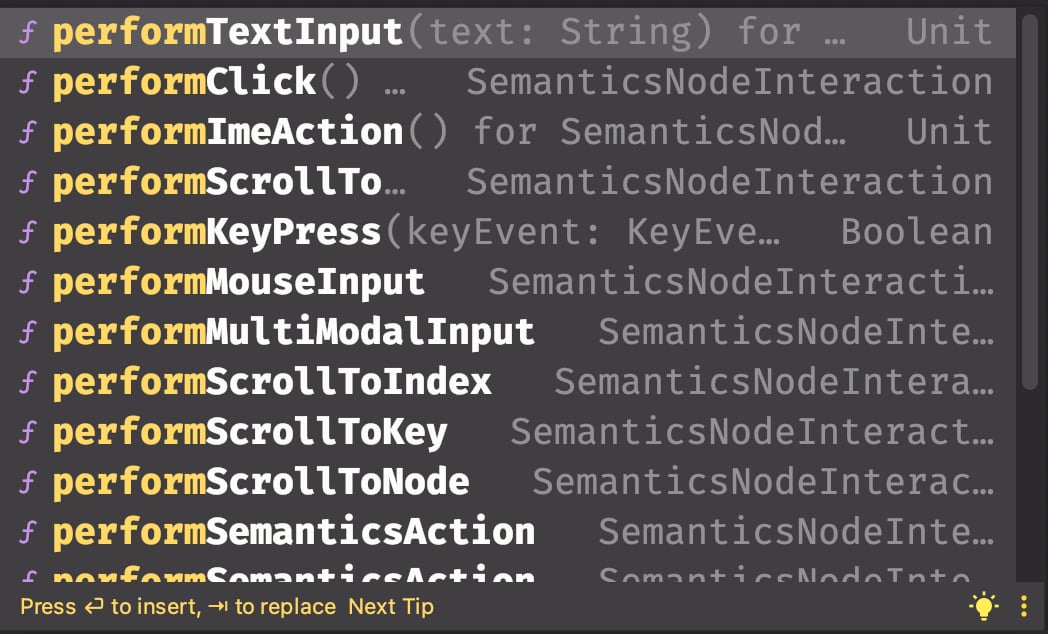Click the function icon beside performMouseInput
Screen dimensions: 1048x634
pyautogui.click(x=27, y=283)
